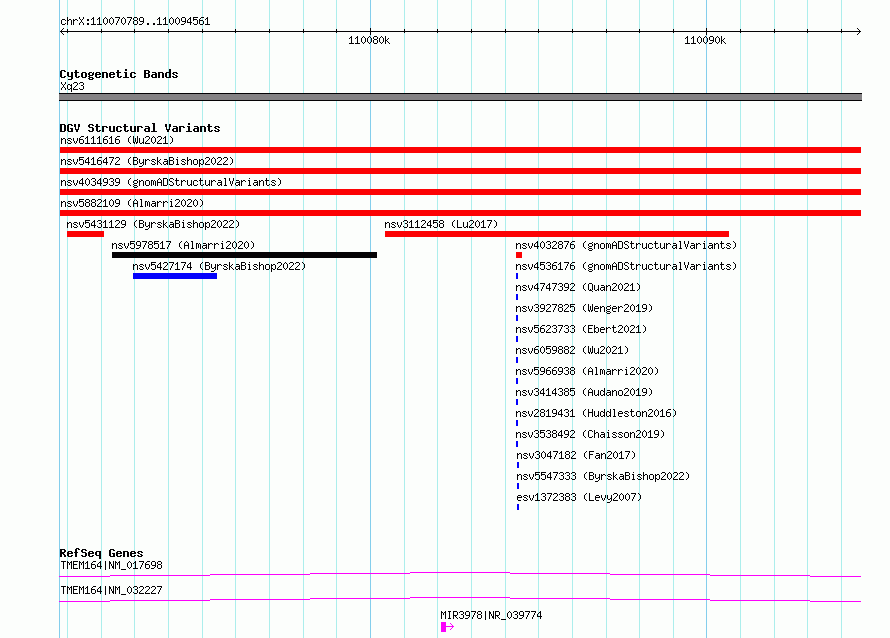890x638 pixels.
Task: Click nsv3538492 (Chaisson2019) variant label
Action: pos(590,434)
